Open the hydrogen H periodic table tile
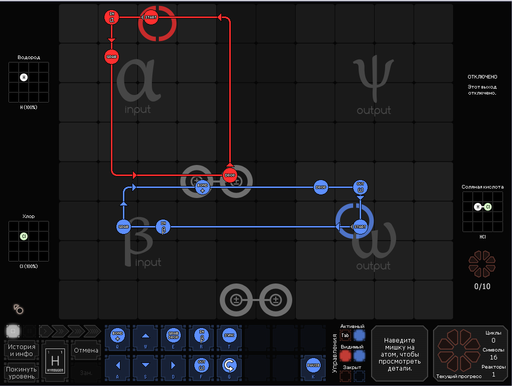Screen dimensions: 512x386 tap(55, 361)
